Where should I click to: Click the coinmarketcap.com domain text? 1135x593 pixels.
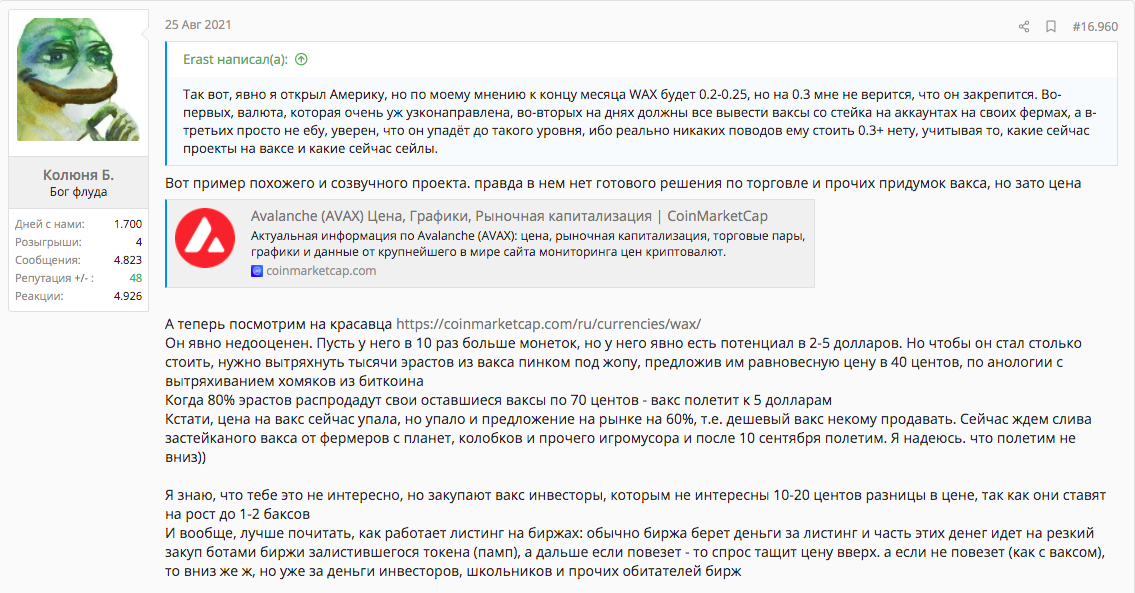[x=321, y=271]
